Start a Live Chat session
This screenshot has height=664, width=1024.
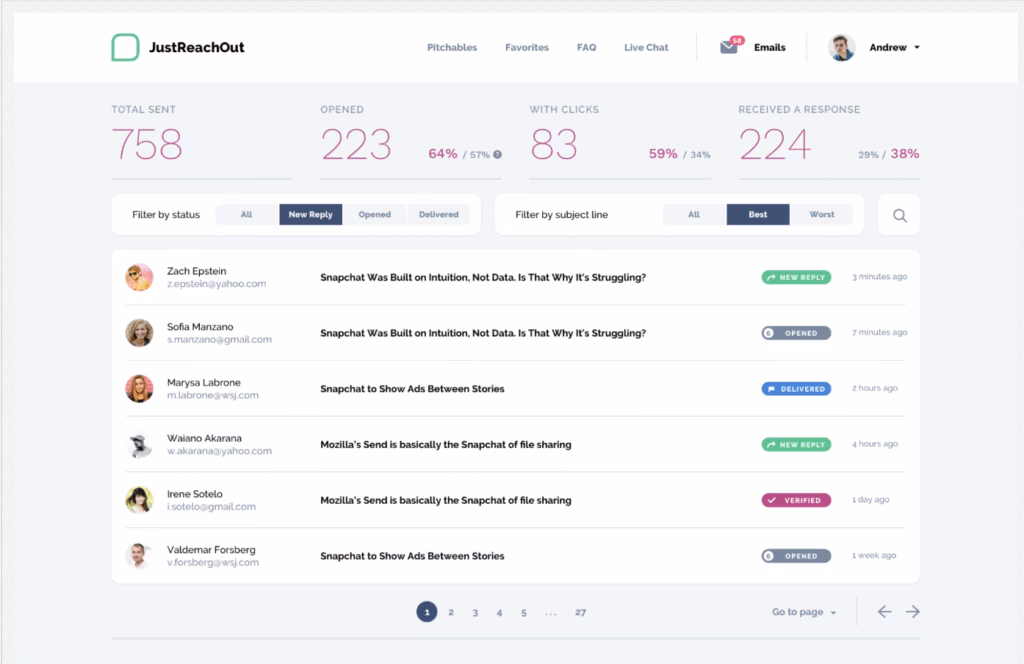[645, 46]
